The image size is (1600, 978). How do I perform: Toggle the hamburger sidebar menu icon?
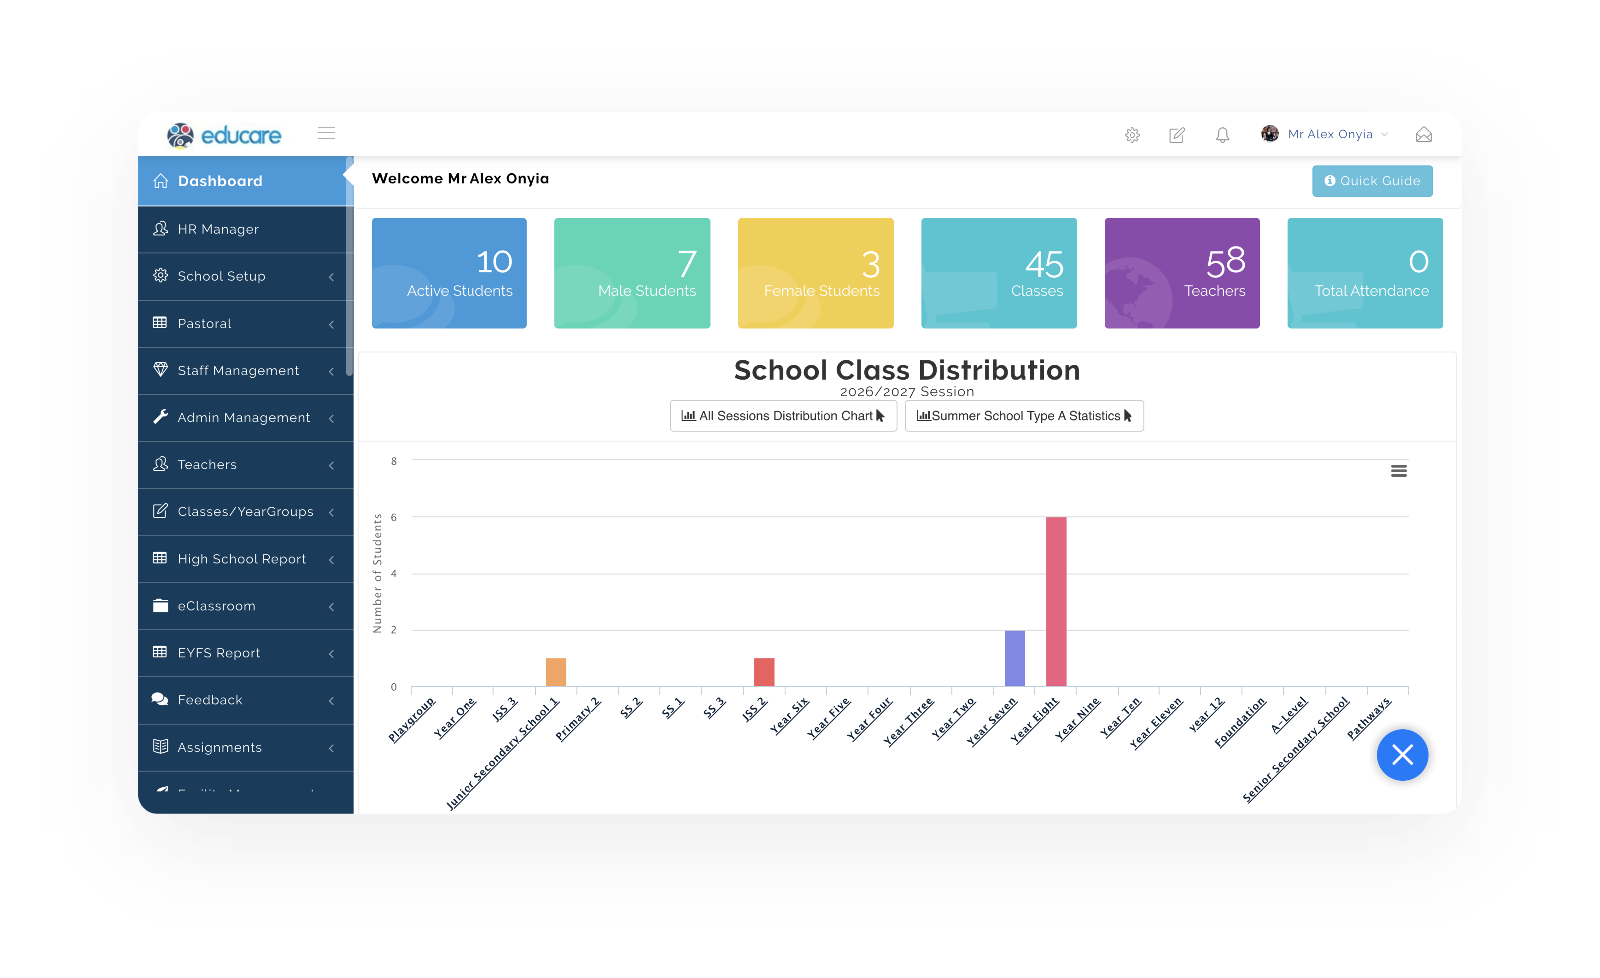[326, 133]
